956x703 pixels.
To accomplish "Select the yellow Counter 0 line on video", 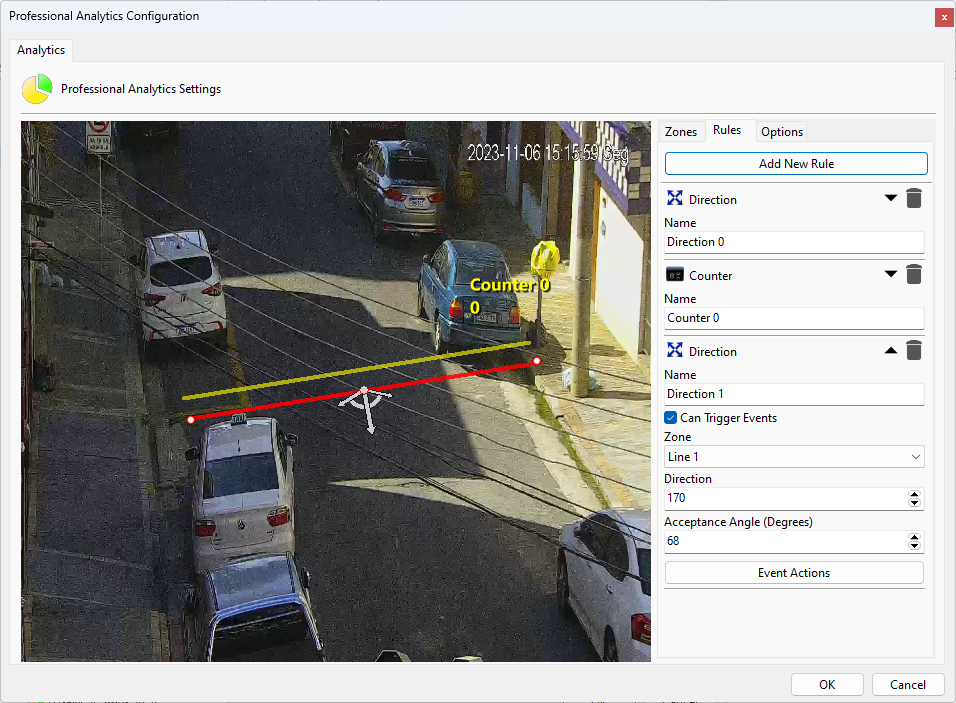I will tap(356, 371).
